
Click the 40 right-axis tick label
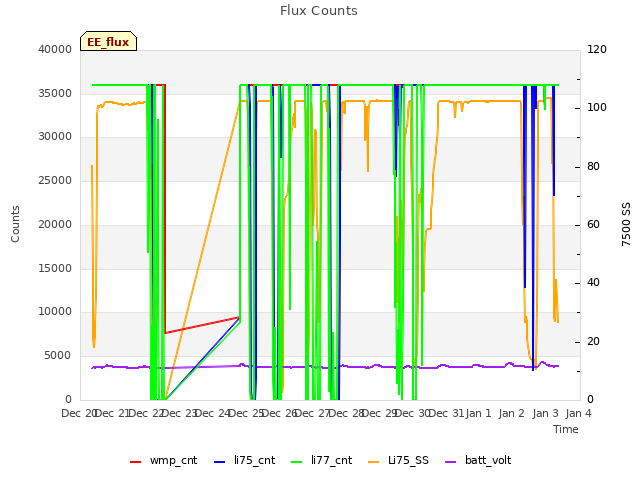click(593, 282)
